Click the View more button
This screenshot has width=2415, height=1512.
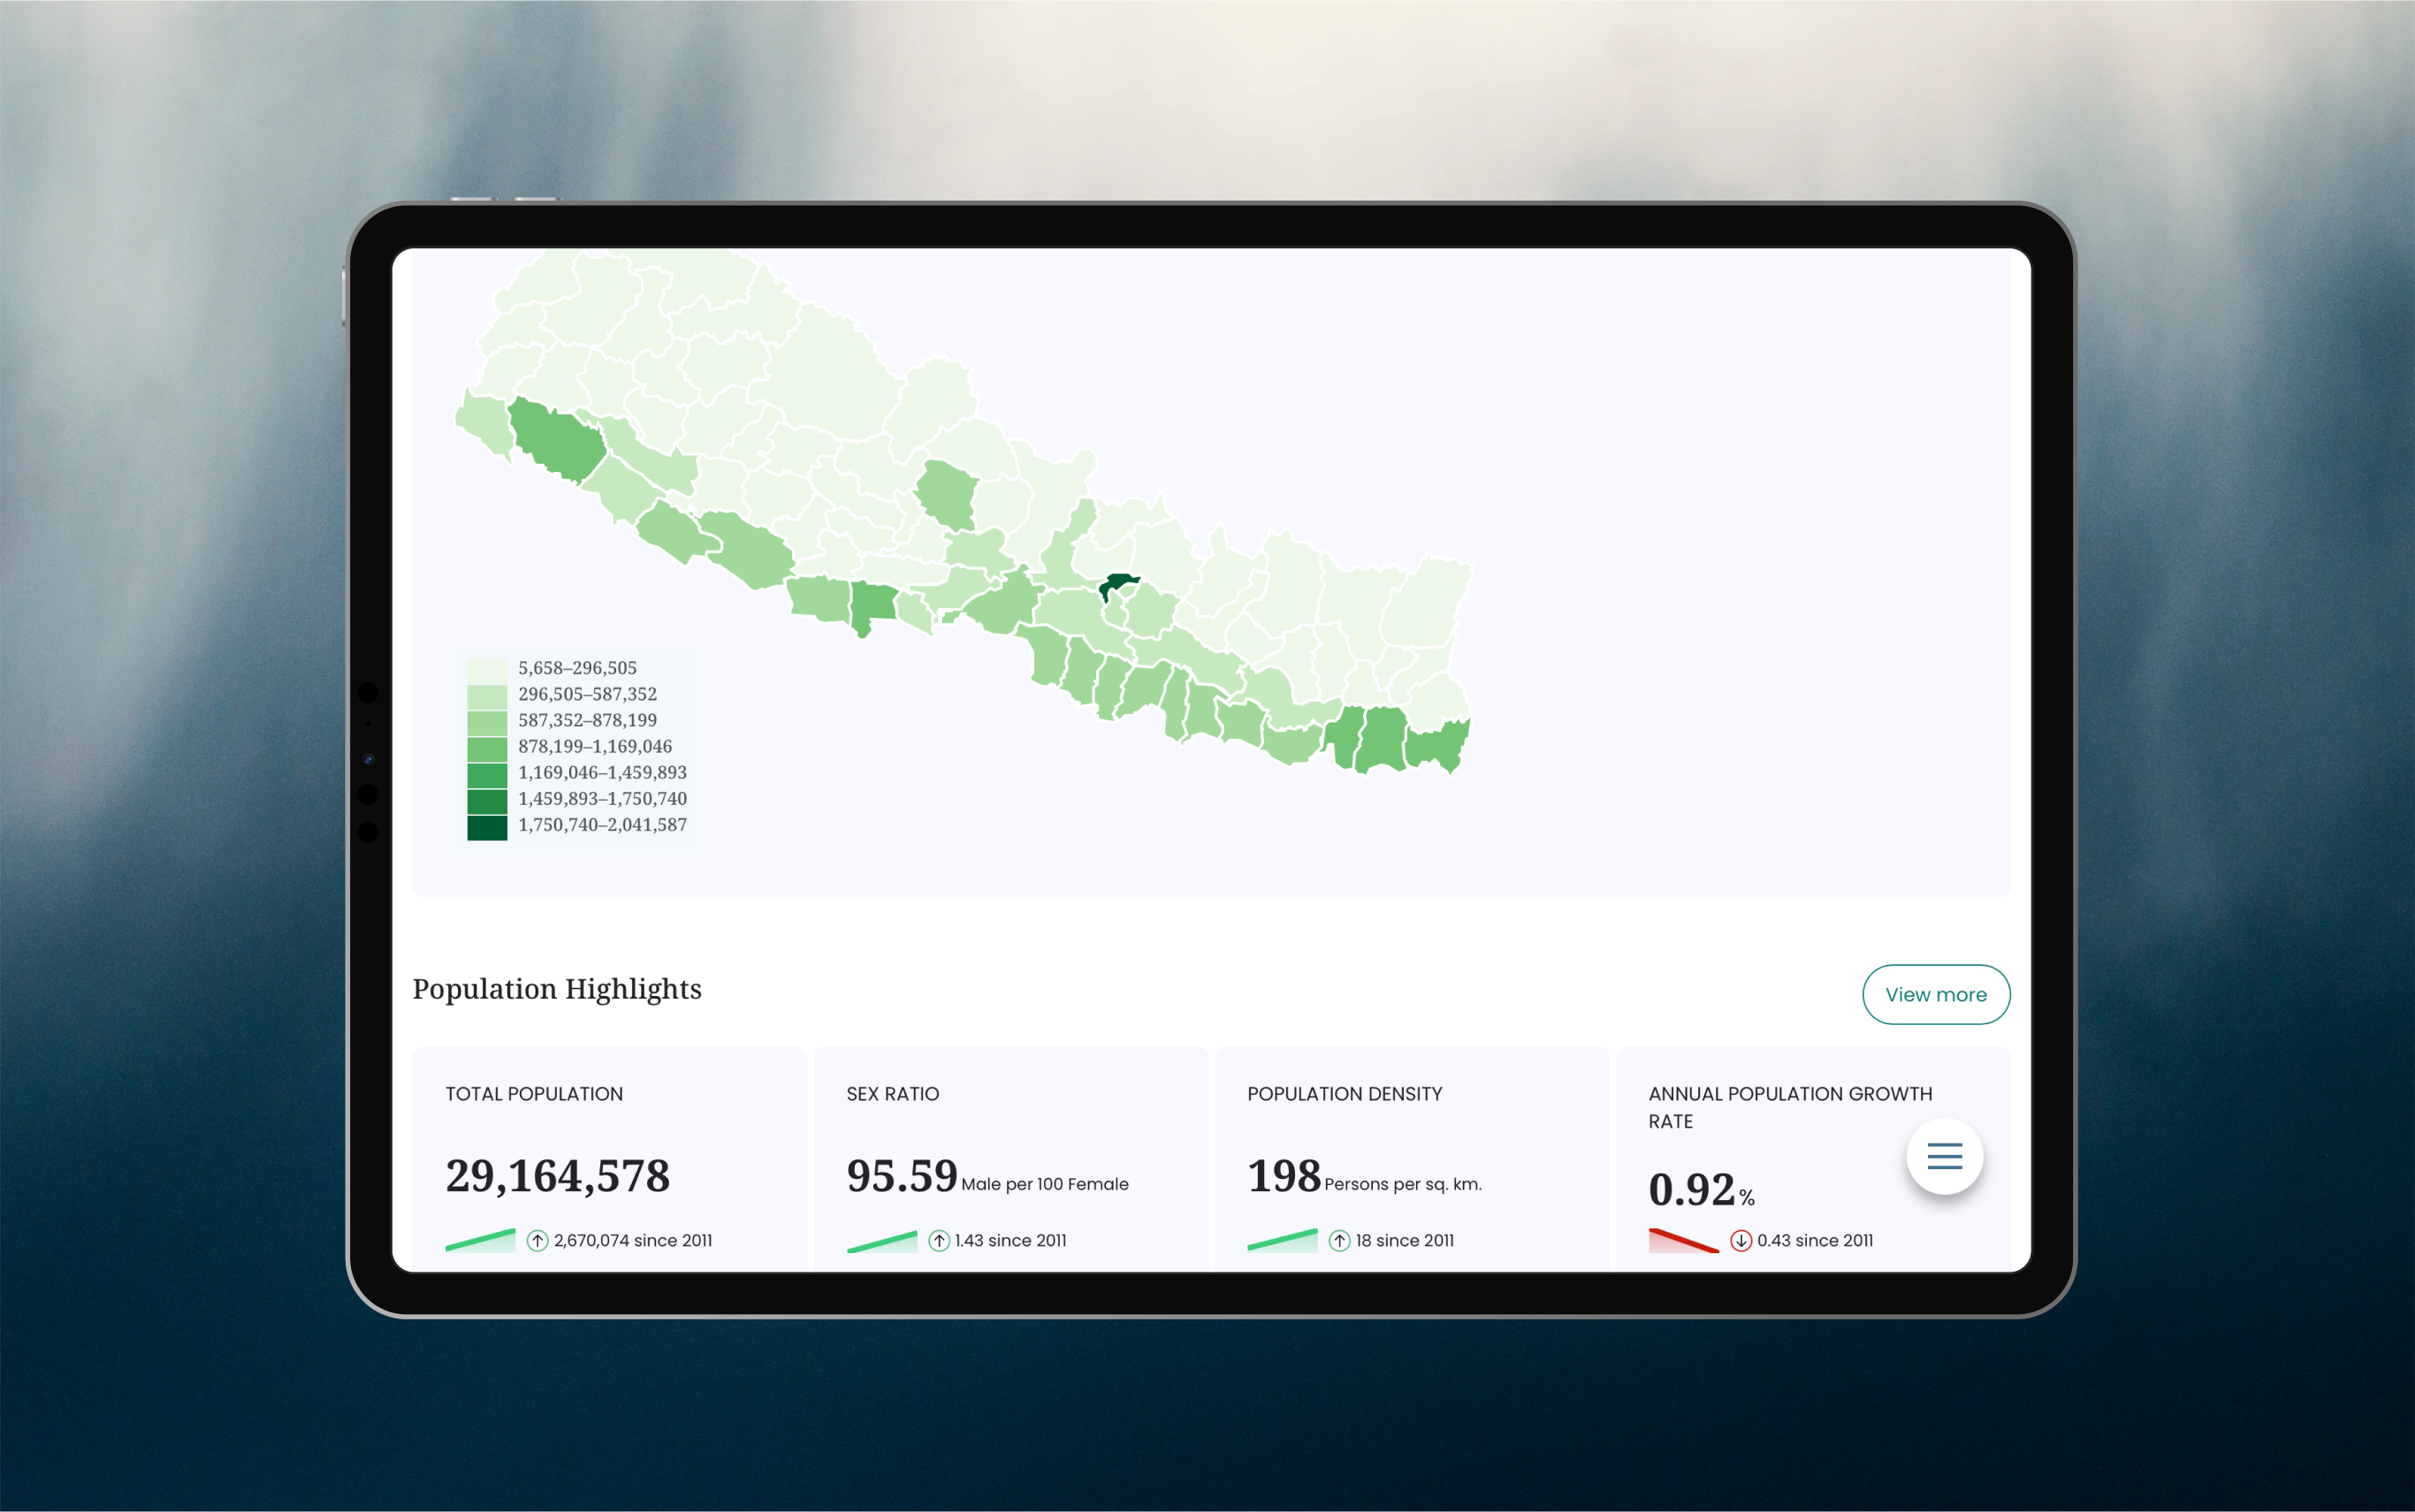[x=1936, y=994]
